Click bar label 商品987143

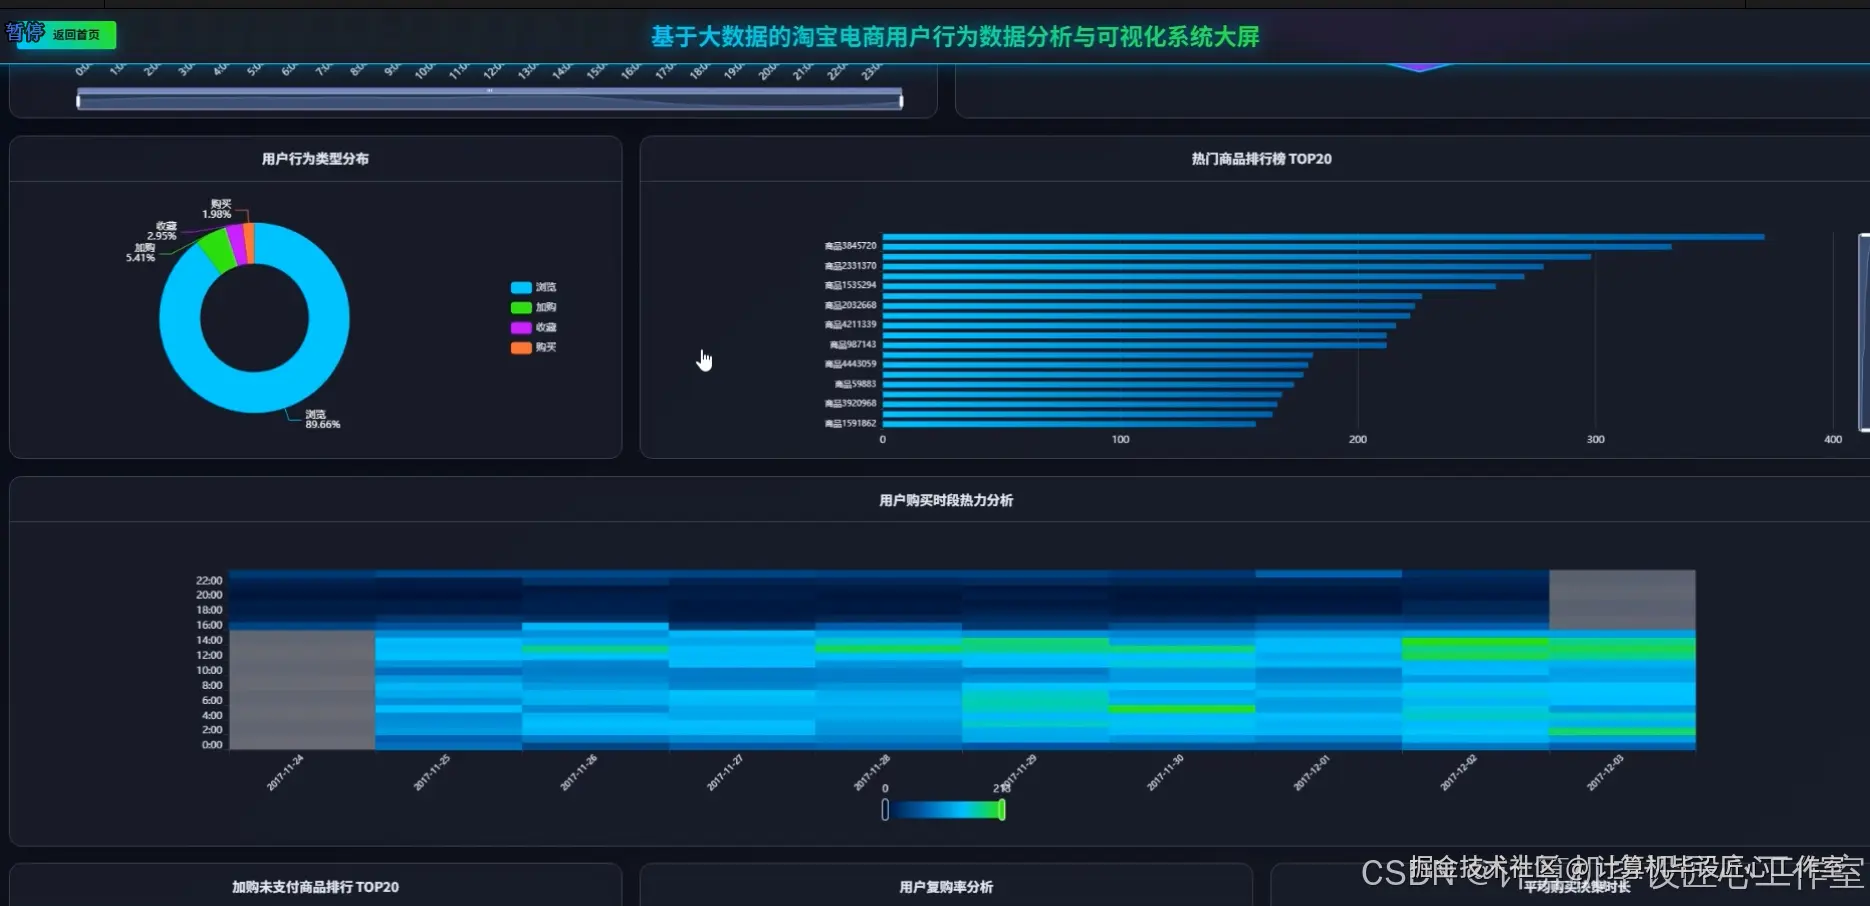point(853,344)
